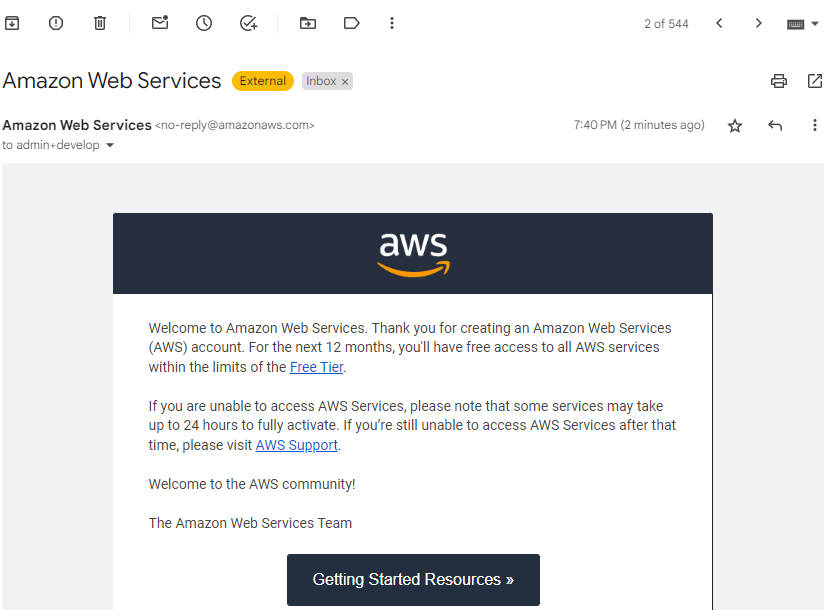Remove the Inbox label tag
The width and height of the screenshot is (824, 610).
click(345, 82)
